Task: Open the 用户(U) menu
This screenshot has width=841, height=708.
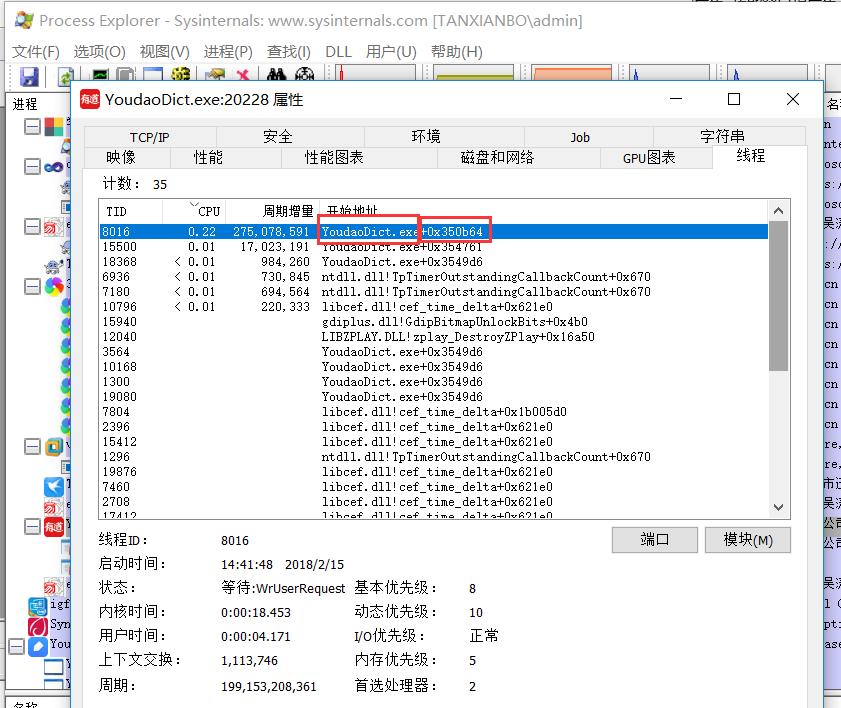Action: pos(391,52)
